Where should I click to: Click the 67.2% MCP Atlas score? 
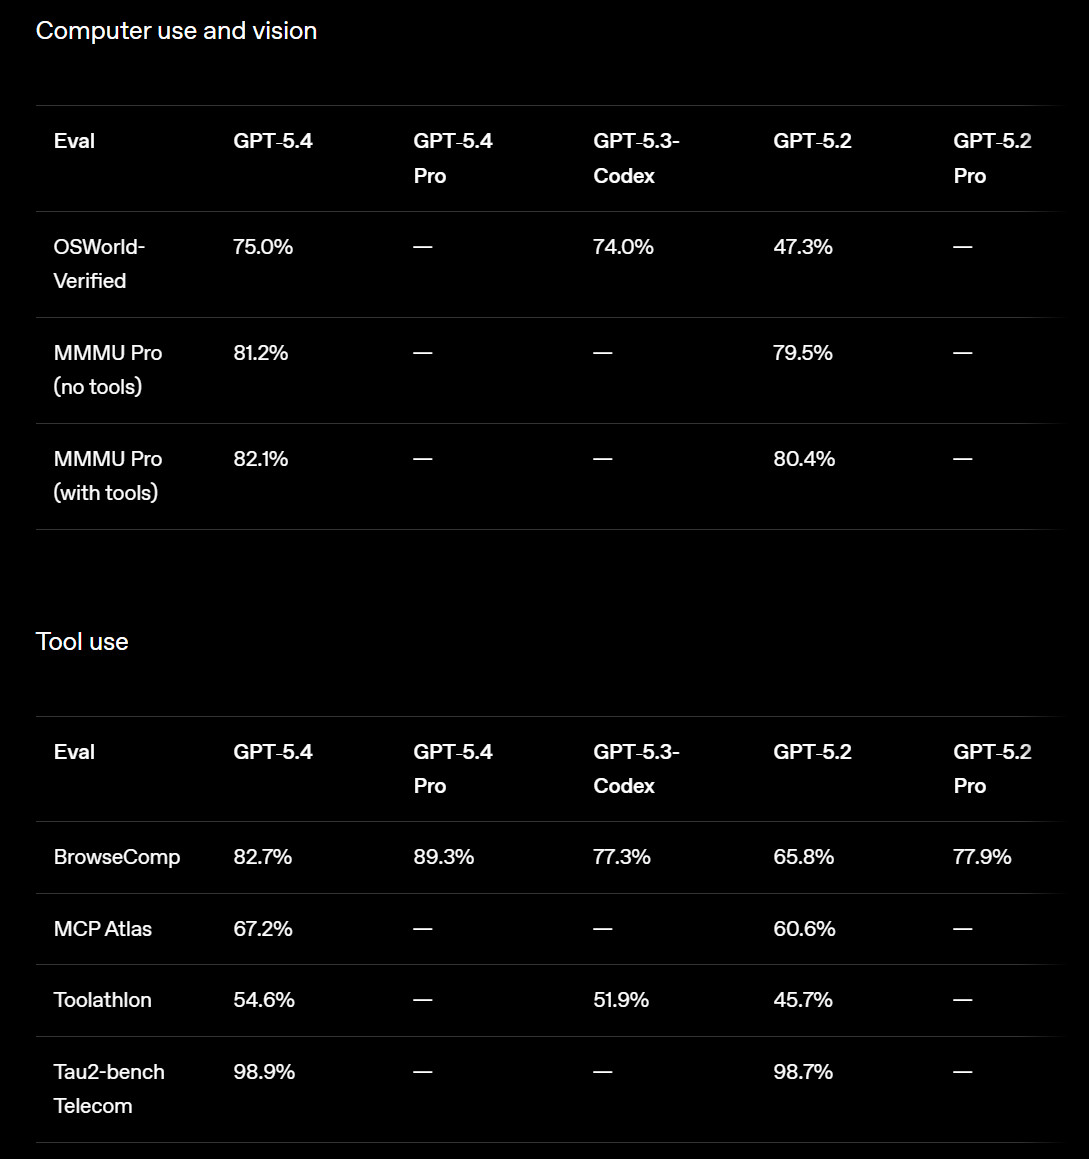point(263,929)
